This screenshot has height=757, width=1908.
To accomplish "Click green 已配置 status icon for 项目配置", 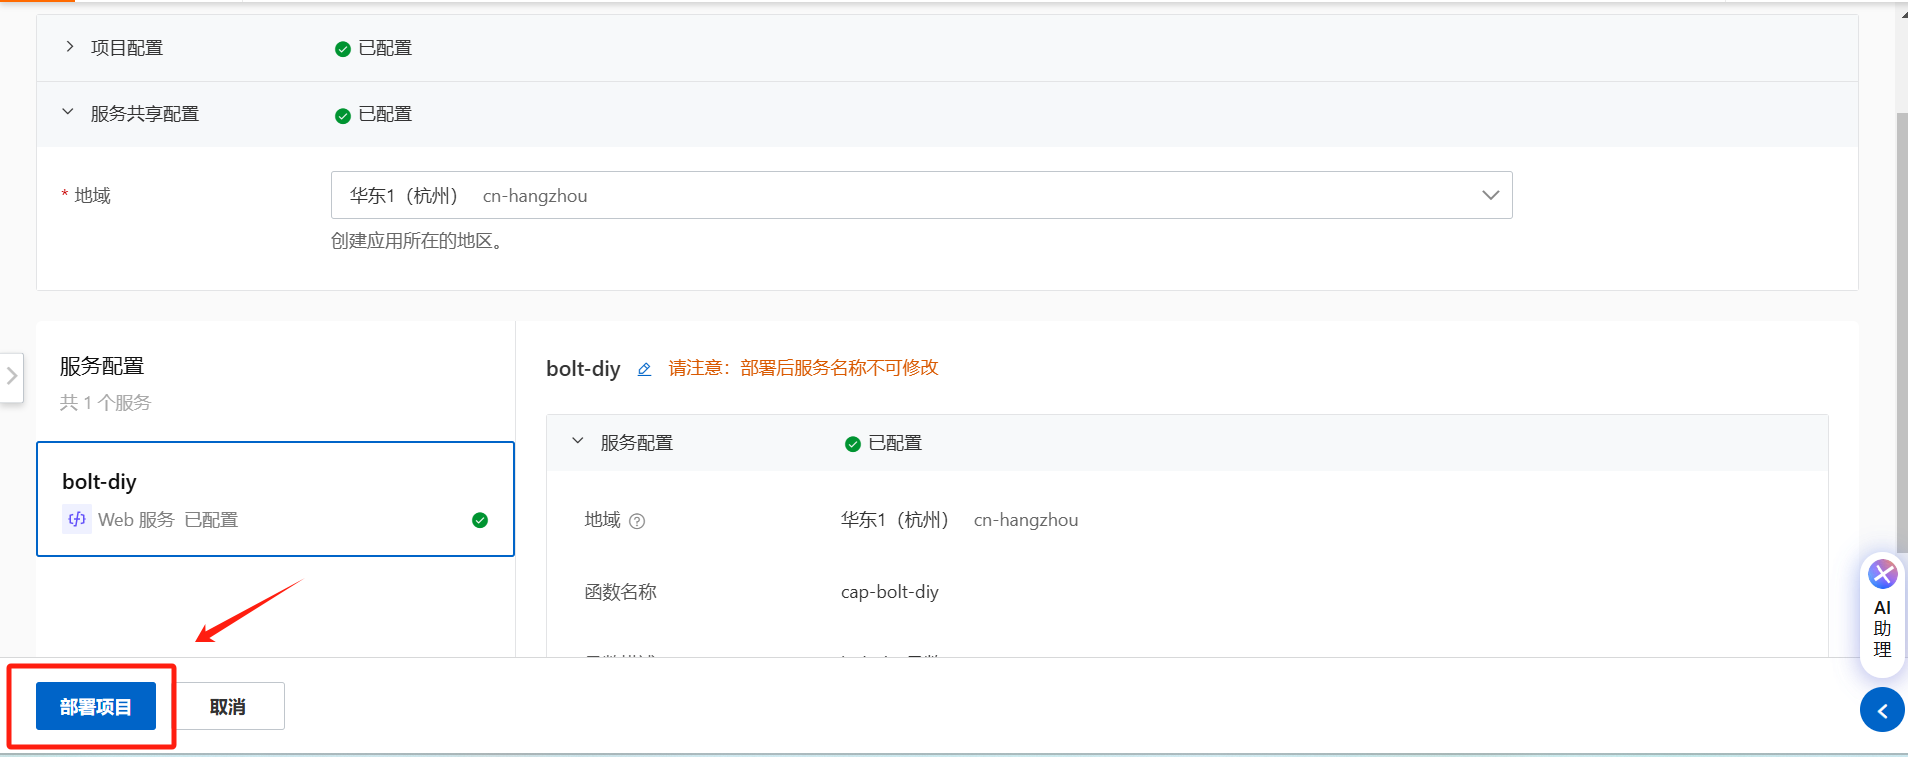I will [x=343, y=49].
